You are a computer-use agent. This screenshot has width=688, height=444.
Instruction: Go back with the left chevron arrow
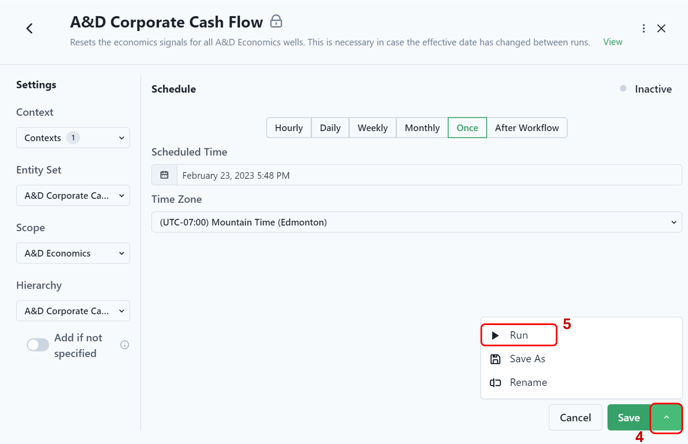(x=29, y=29)
